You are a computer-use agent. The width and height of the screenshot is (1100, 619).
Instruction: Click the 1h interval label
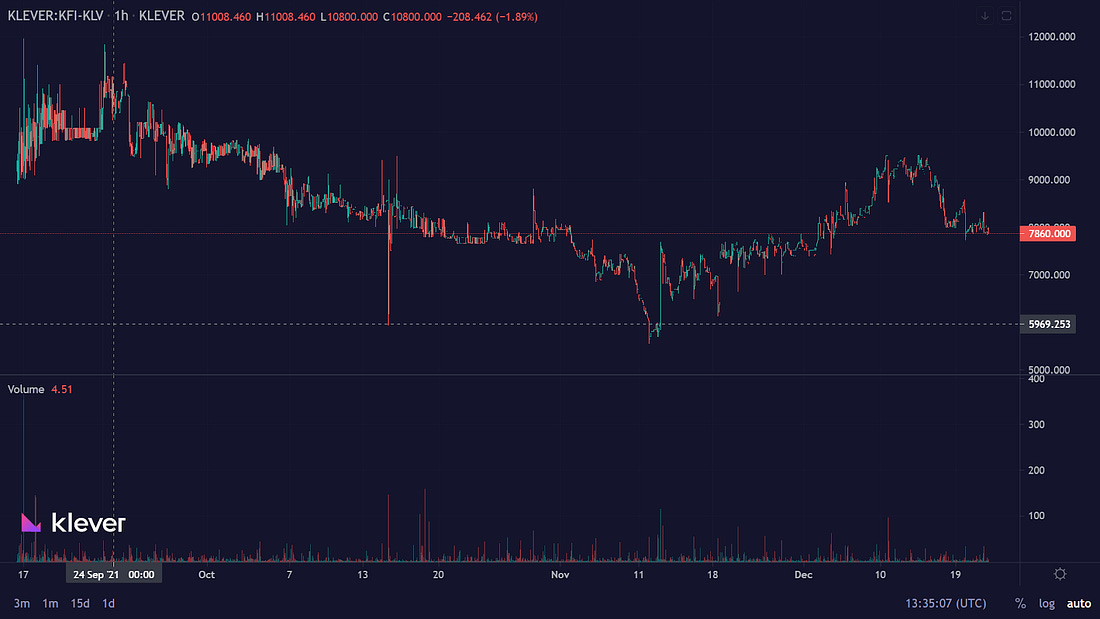click(x=121, y=16)
